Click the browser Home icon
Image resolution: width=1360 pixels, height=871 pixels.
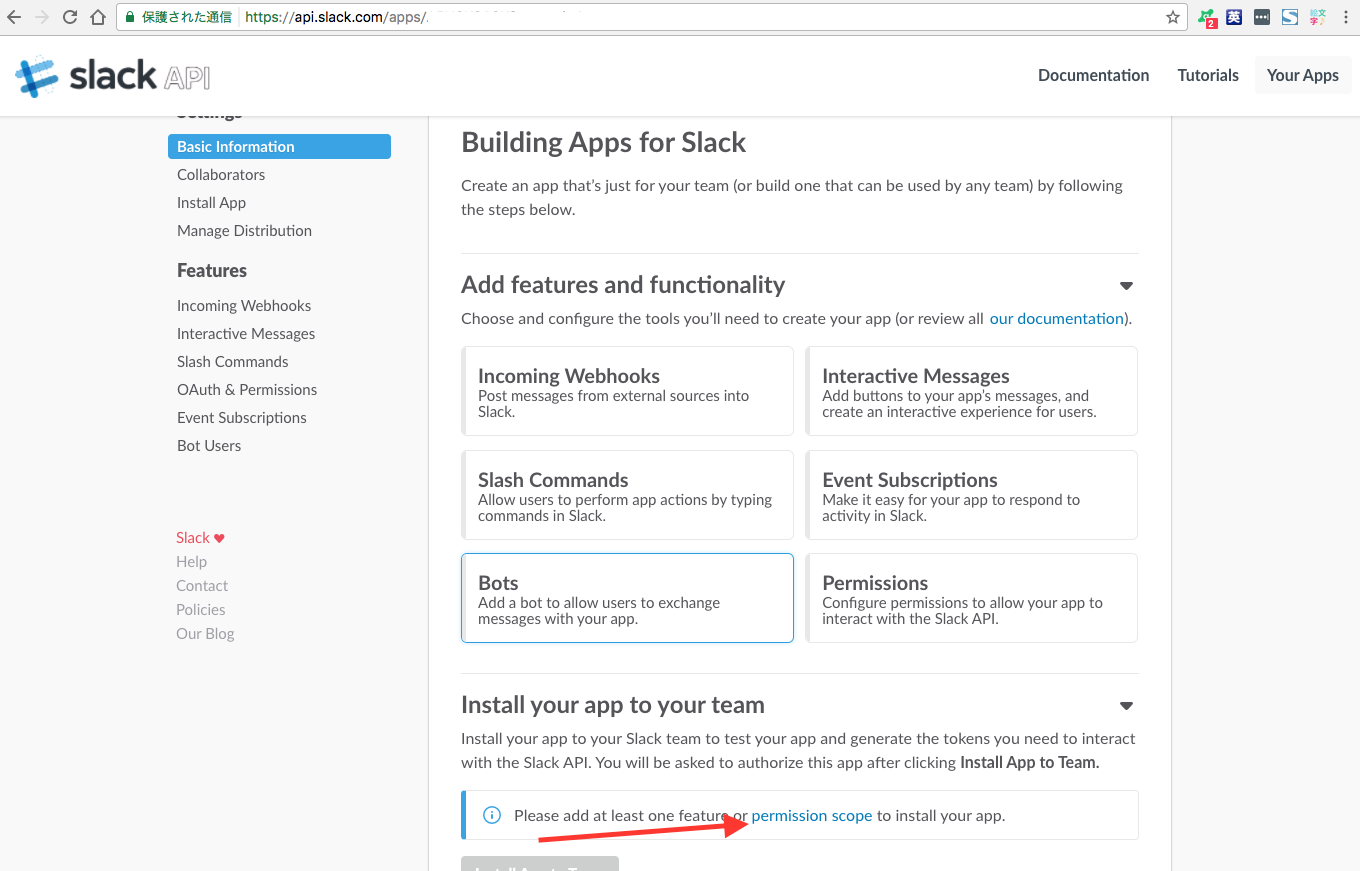pos(99,16)
